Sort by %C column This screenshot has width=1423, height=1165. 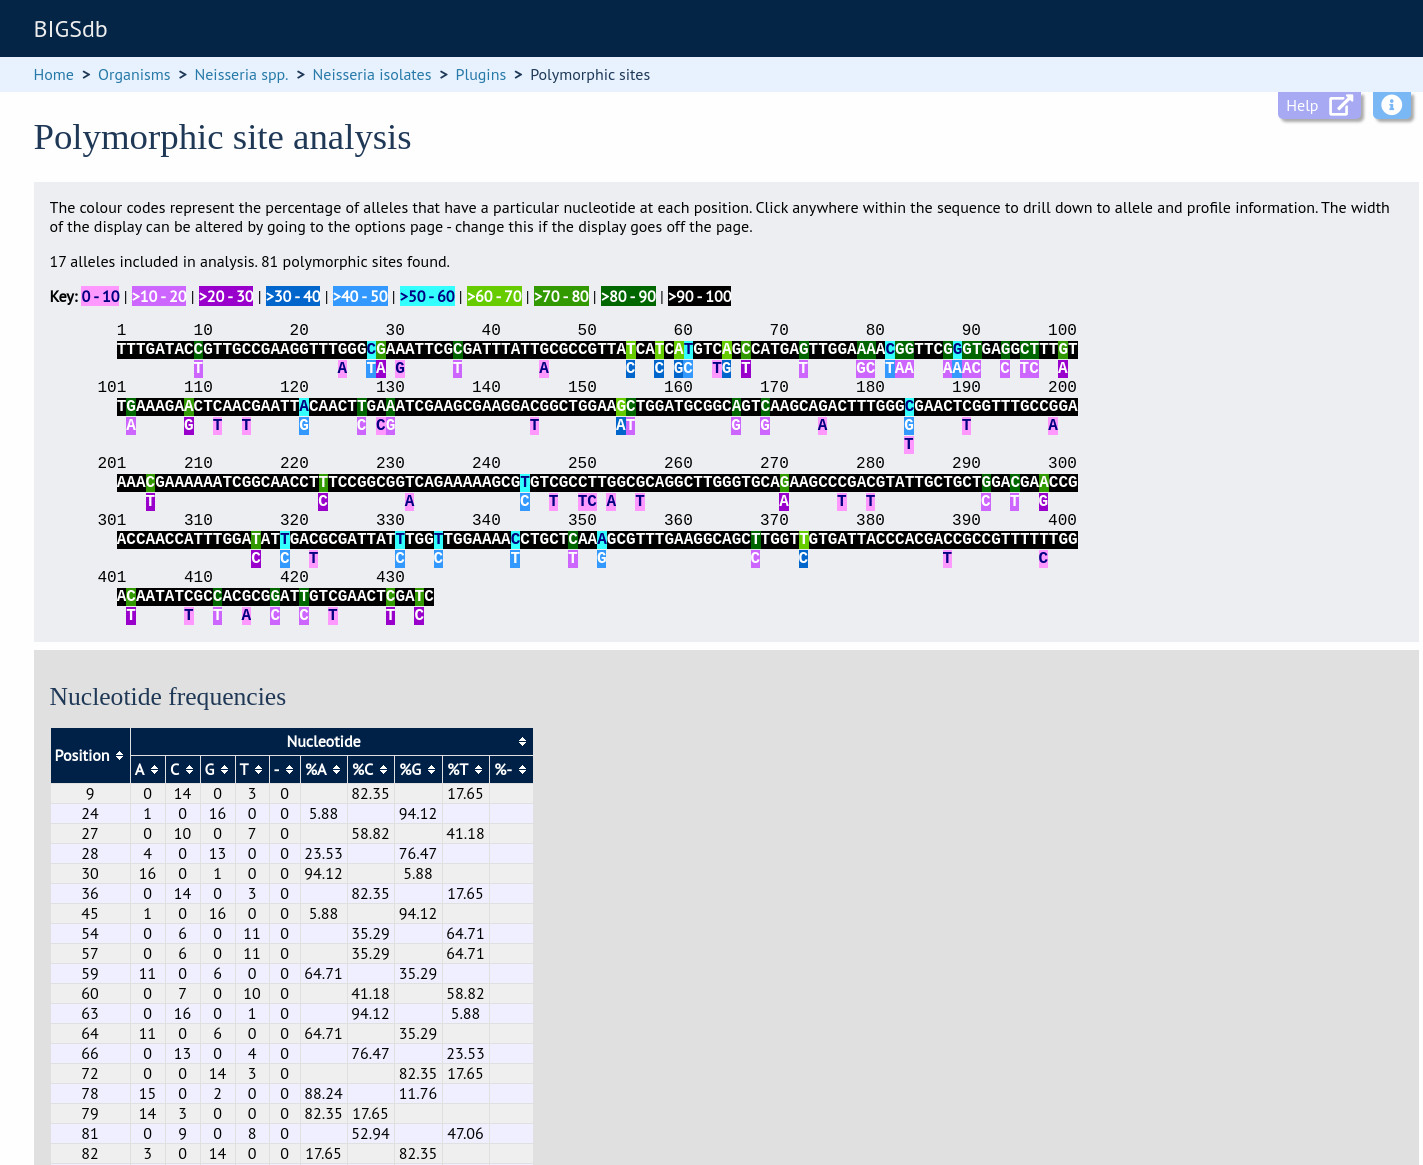pos(371,769)
